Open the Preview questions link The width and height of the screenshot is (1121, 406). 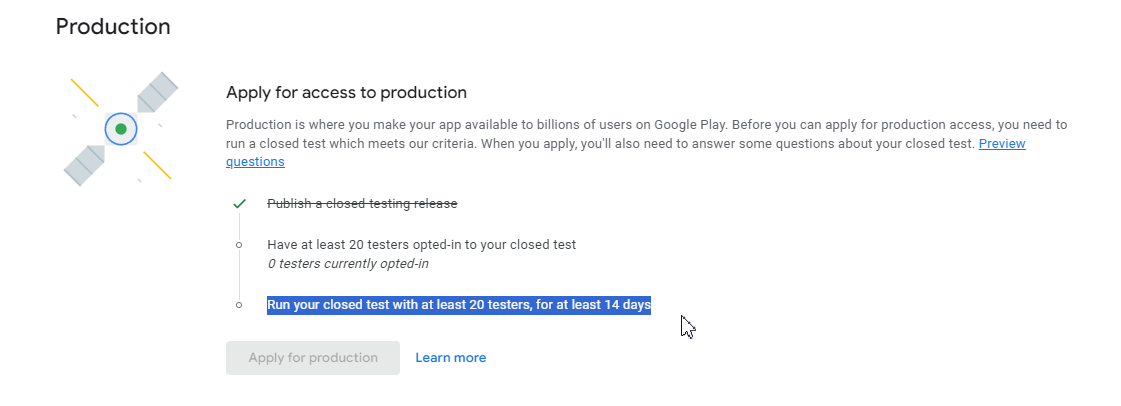pyautogui.click(x=1001, y=145)
